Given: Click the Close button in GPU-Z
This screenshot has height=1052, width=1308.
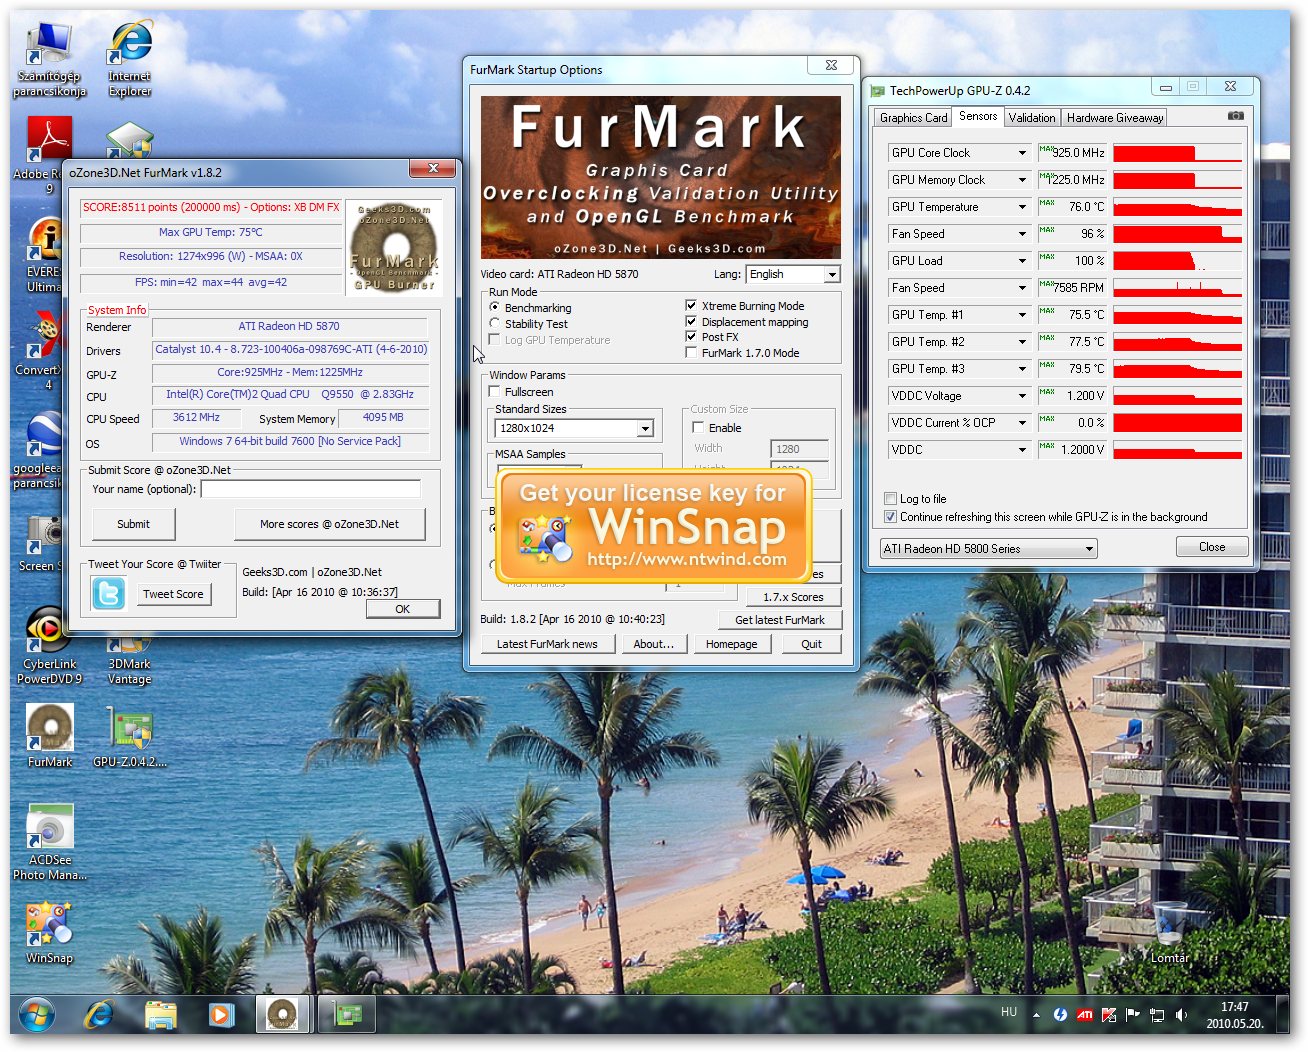Looking at the screenshot, I should (x=1212, y=547).
